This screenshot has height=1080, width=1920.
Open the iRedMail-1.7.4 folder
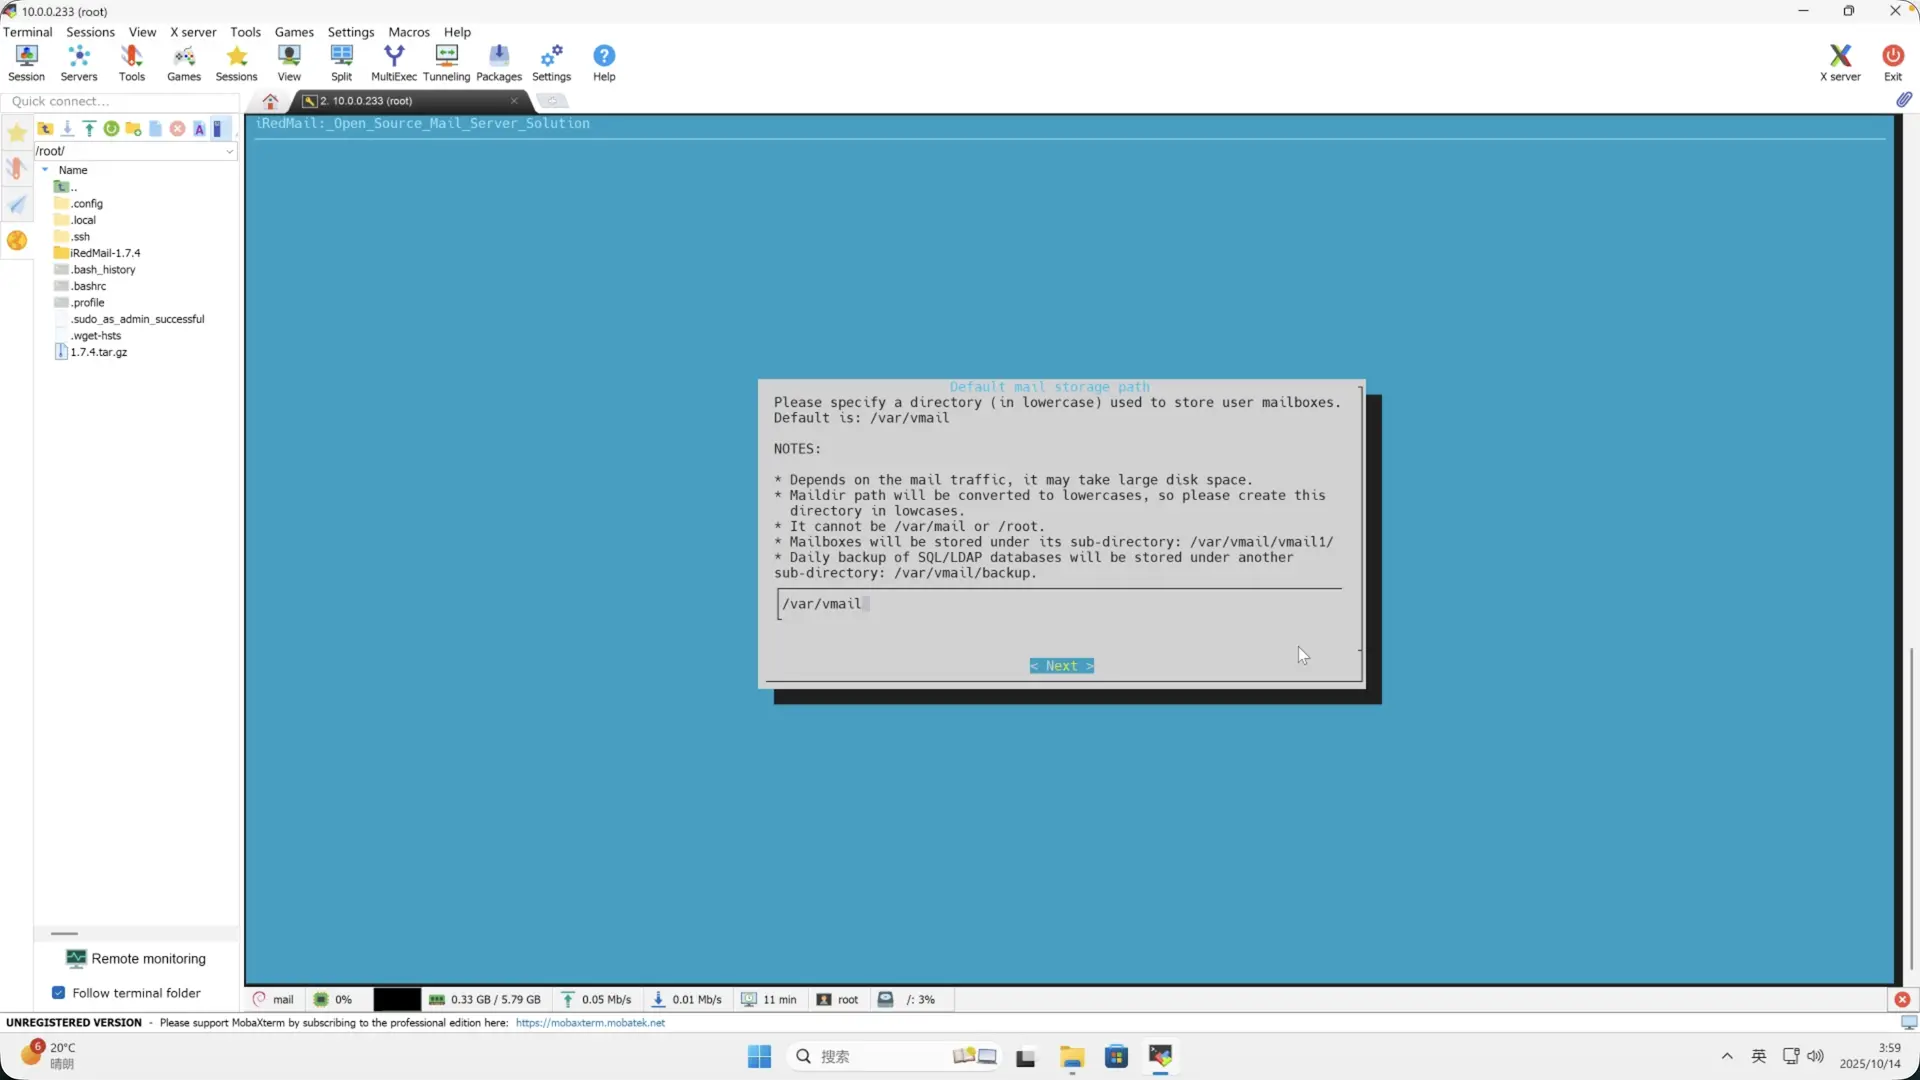(x=104, y=253)
